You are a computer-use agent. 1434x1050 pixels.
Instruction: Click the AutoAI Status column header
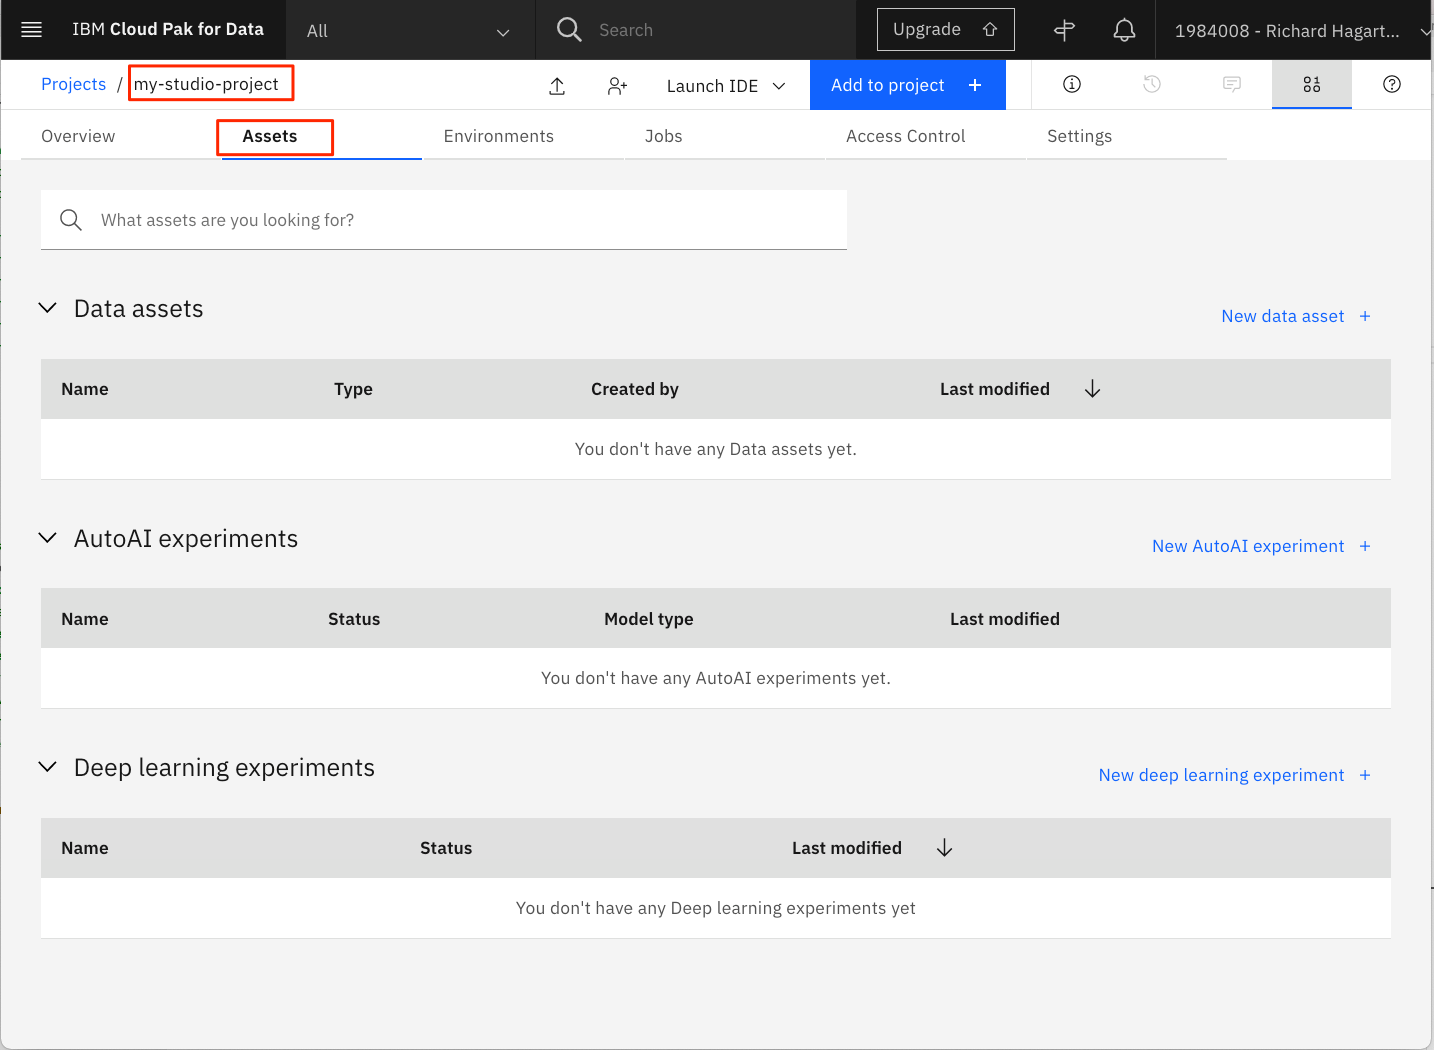[354, 619]
